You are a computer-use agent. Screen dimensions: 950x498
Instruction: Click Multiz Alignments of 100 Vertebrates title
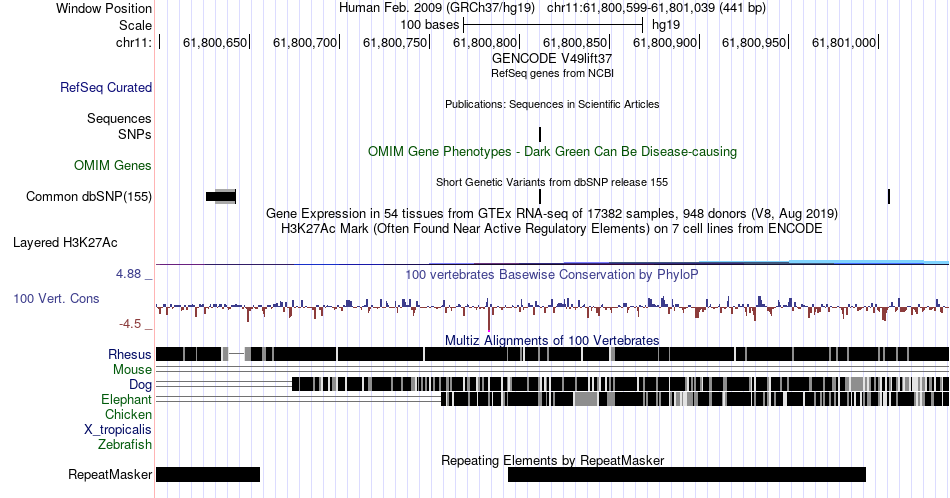552,340
